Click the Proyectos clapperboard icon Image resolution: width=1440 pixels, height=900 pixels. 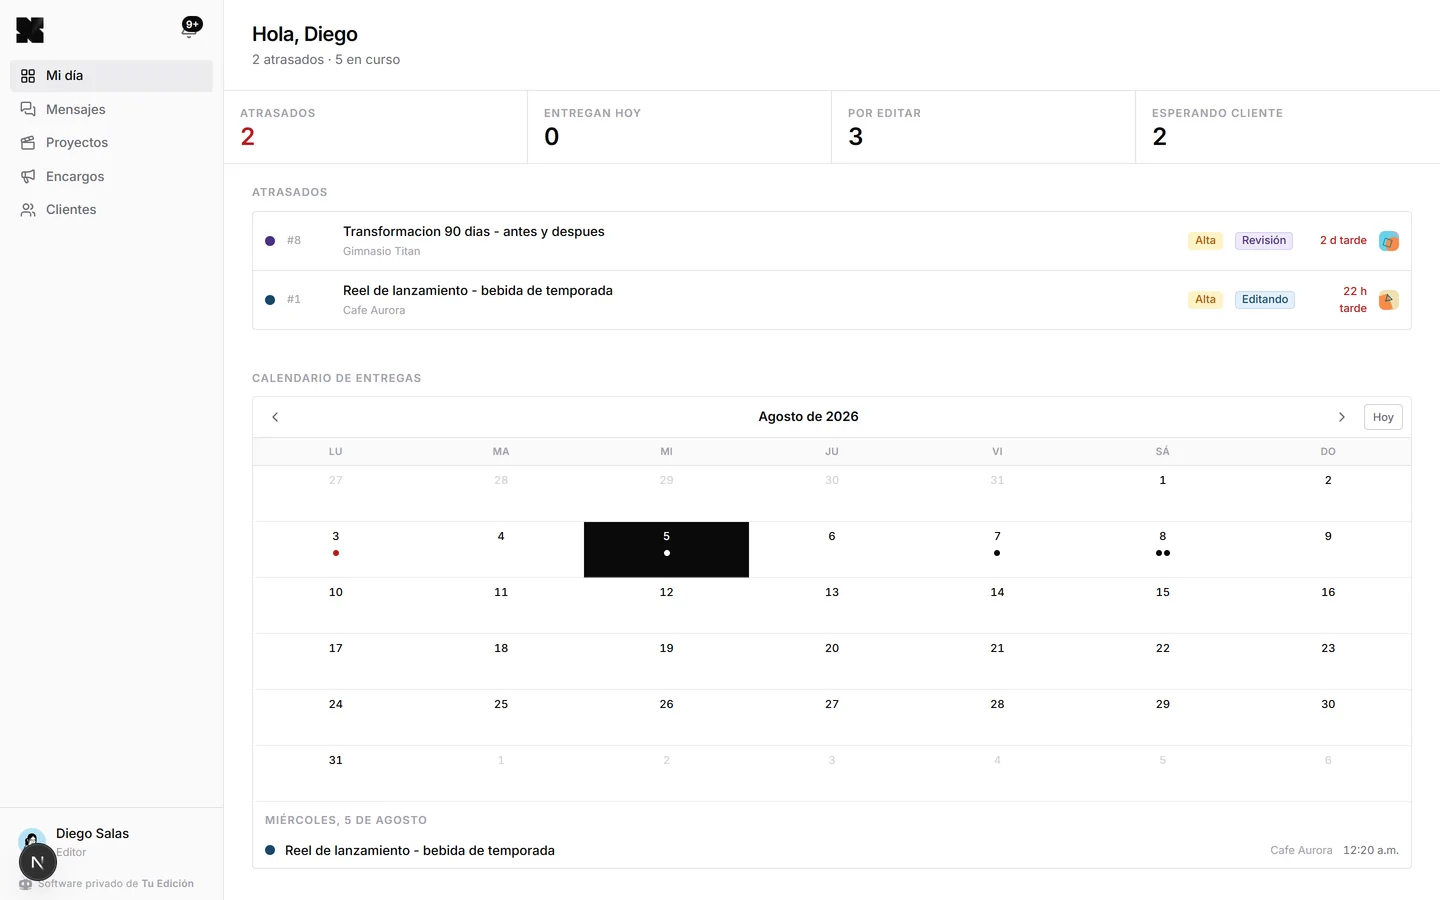pyautogui.click(x=28, y=143)
